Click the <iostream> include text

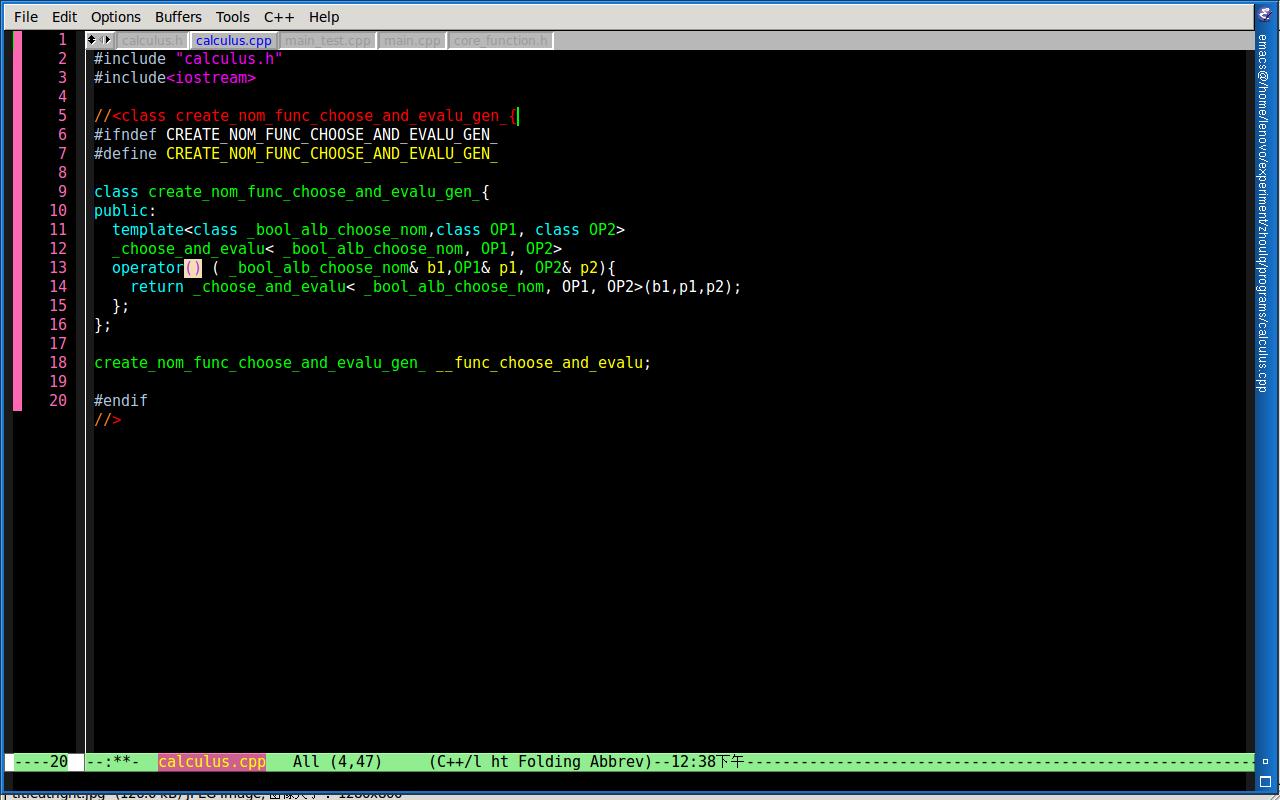pyautogui.click(x=211, y=77)
